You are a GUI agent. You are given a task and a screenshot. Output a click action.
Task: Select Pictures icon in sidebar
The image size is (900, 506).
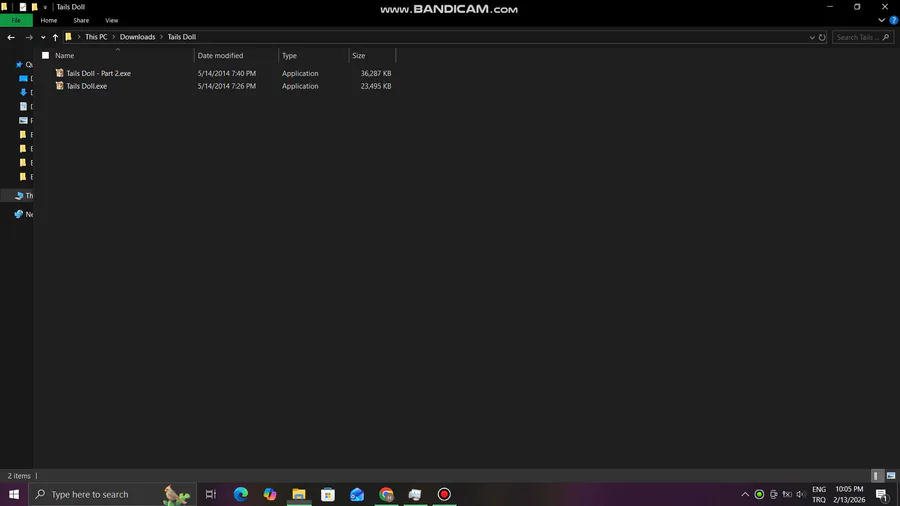tap(24, 120)
